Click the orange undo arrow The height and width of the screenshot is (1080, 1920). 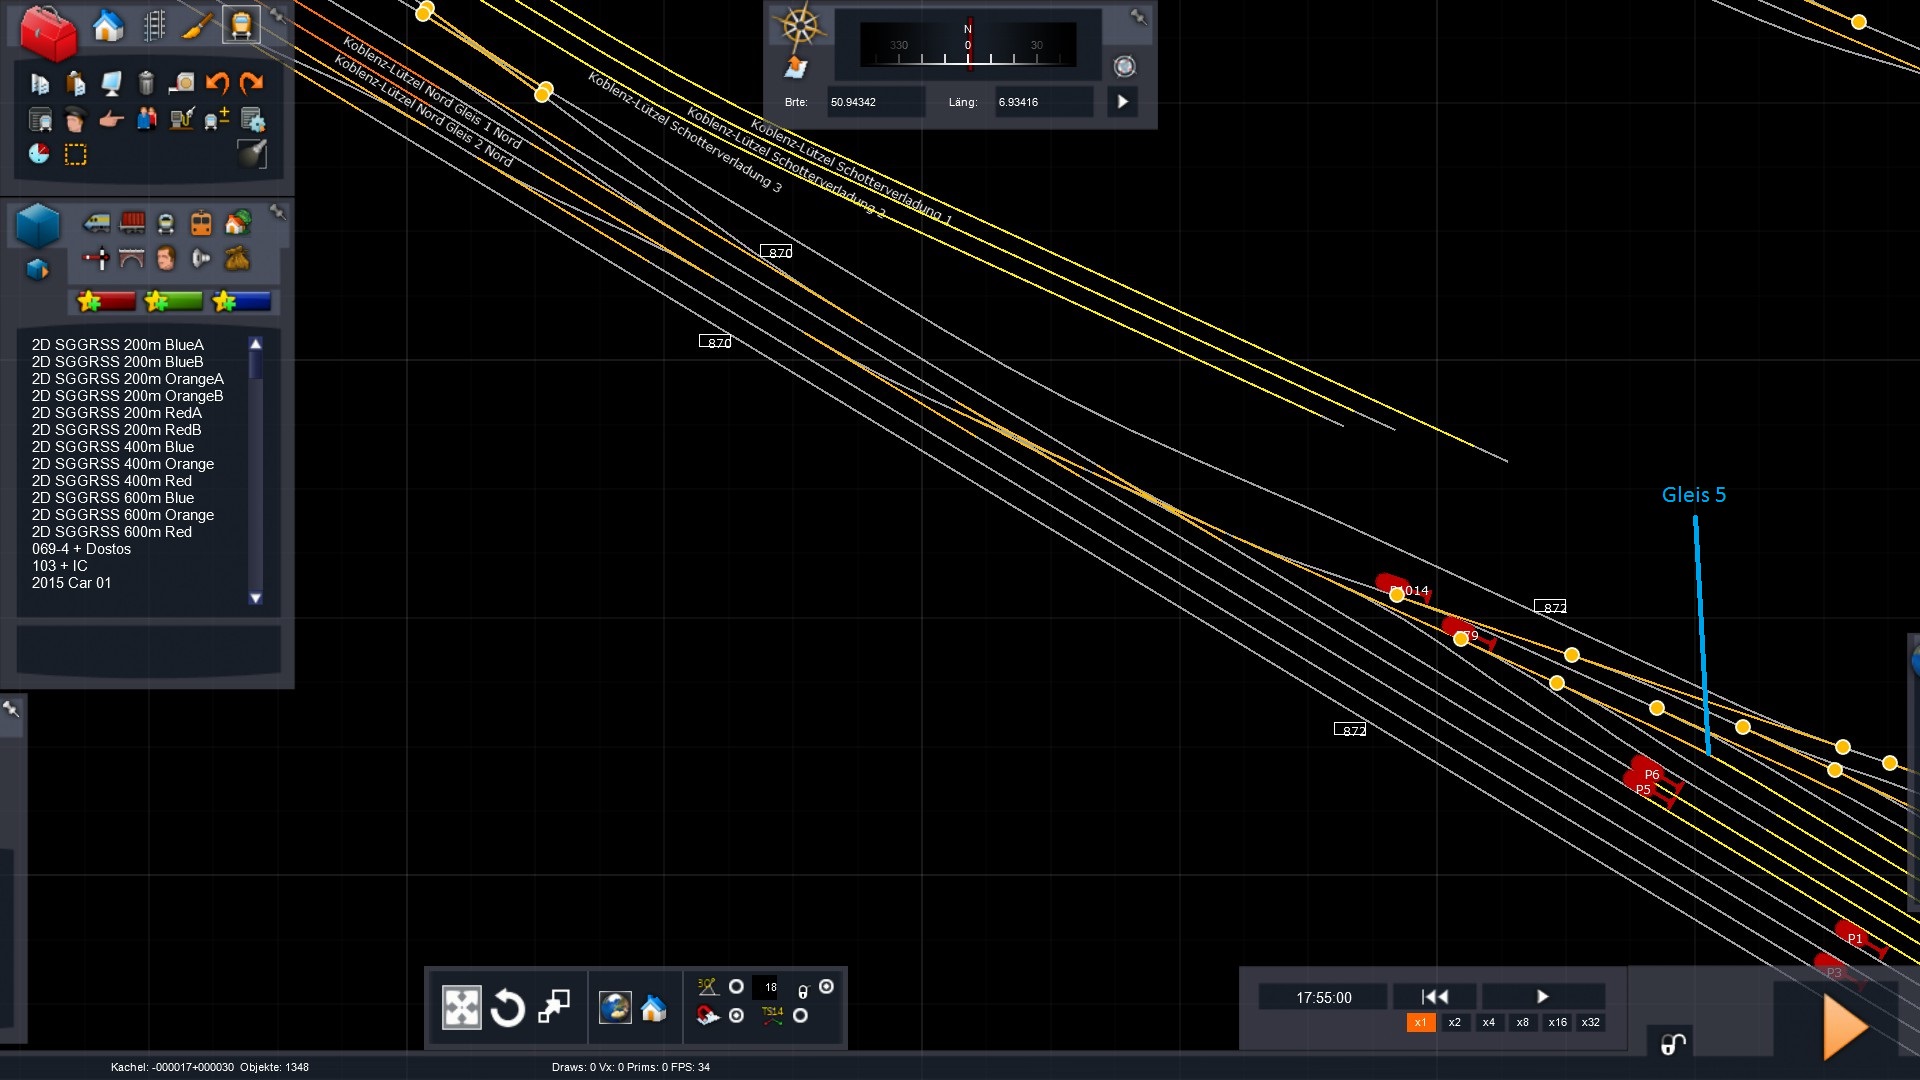(217, 84)
